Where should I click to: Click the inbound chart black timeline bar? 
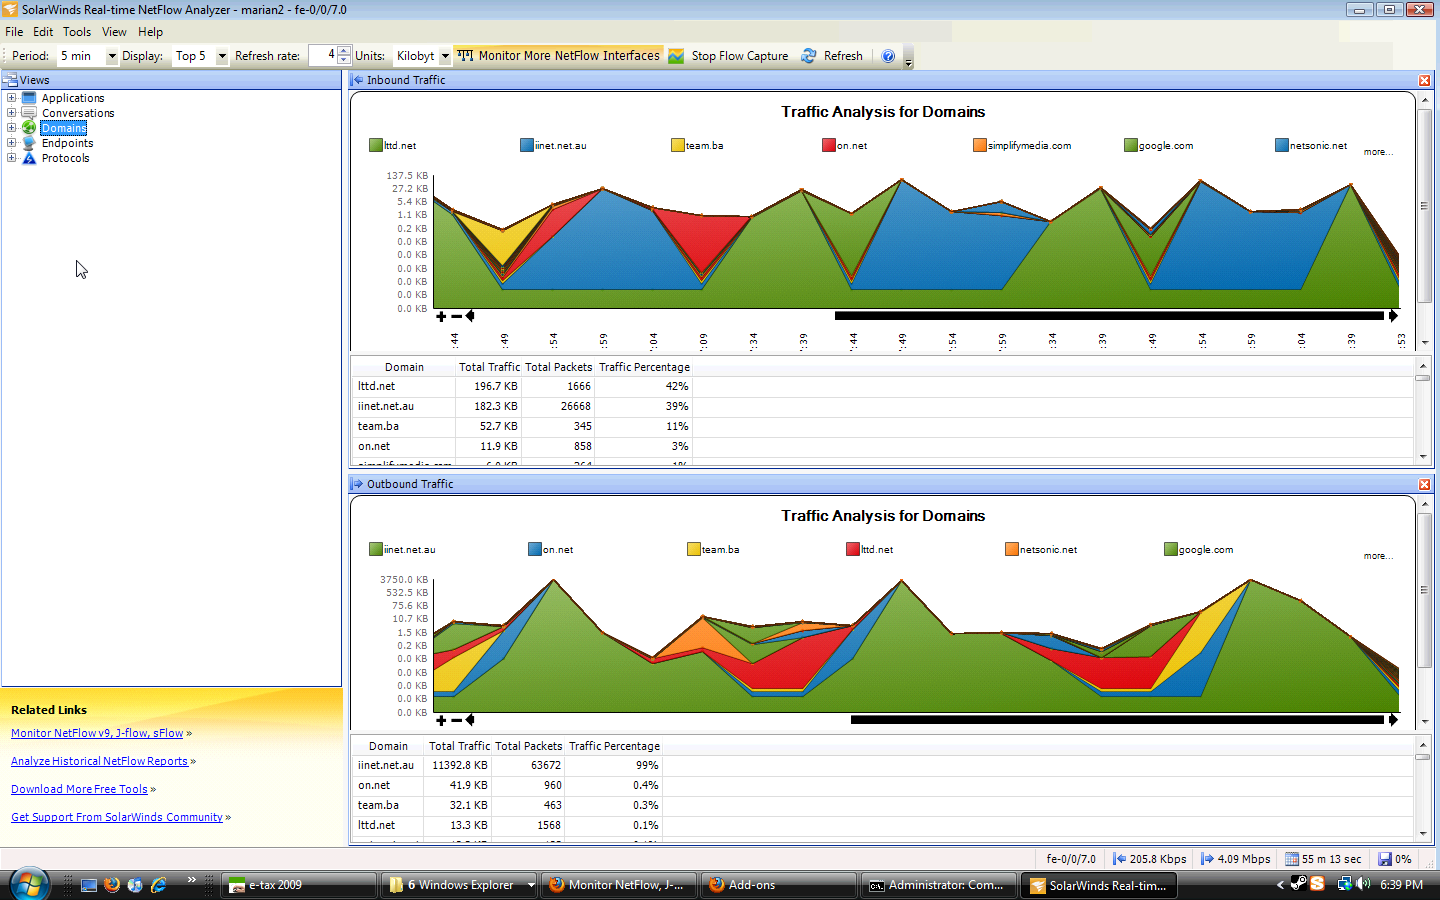point(1109,316)
